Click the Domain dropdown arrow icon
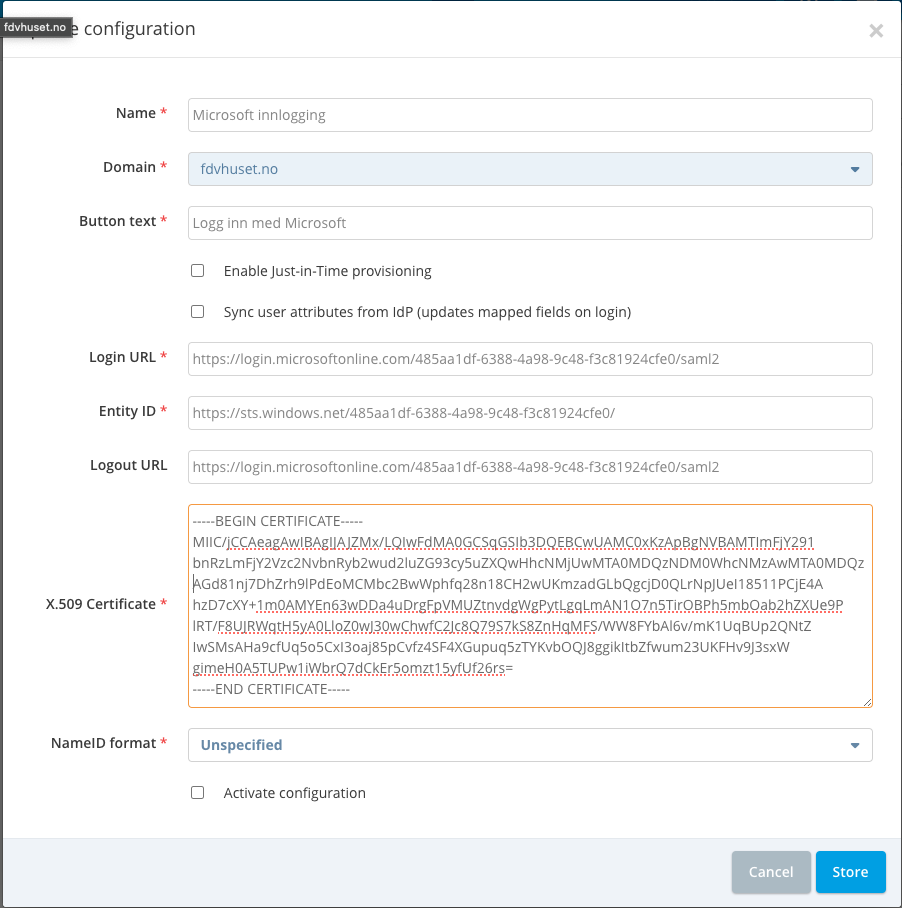 855,169
